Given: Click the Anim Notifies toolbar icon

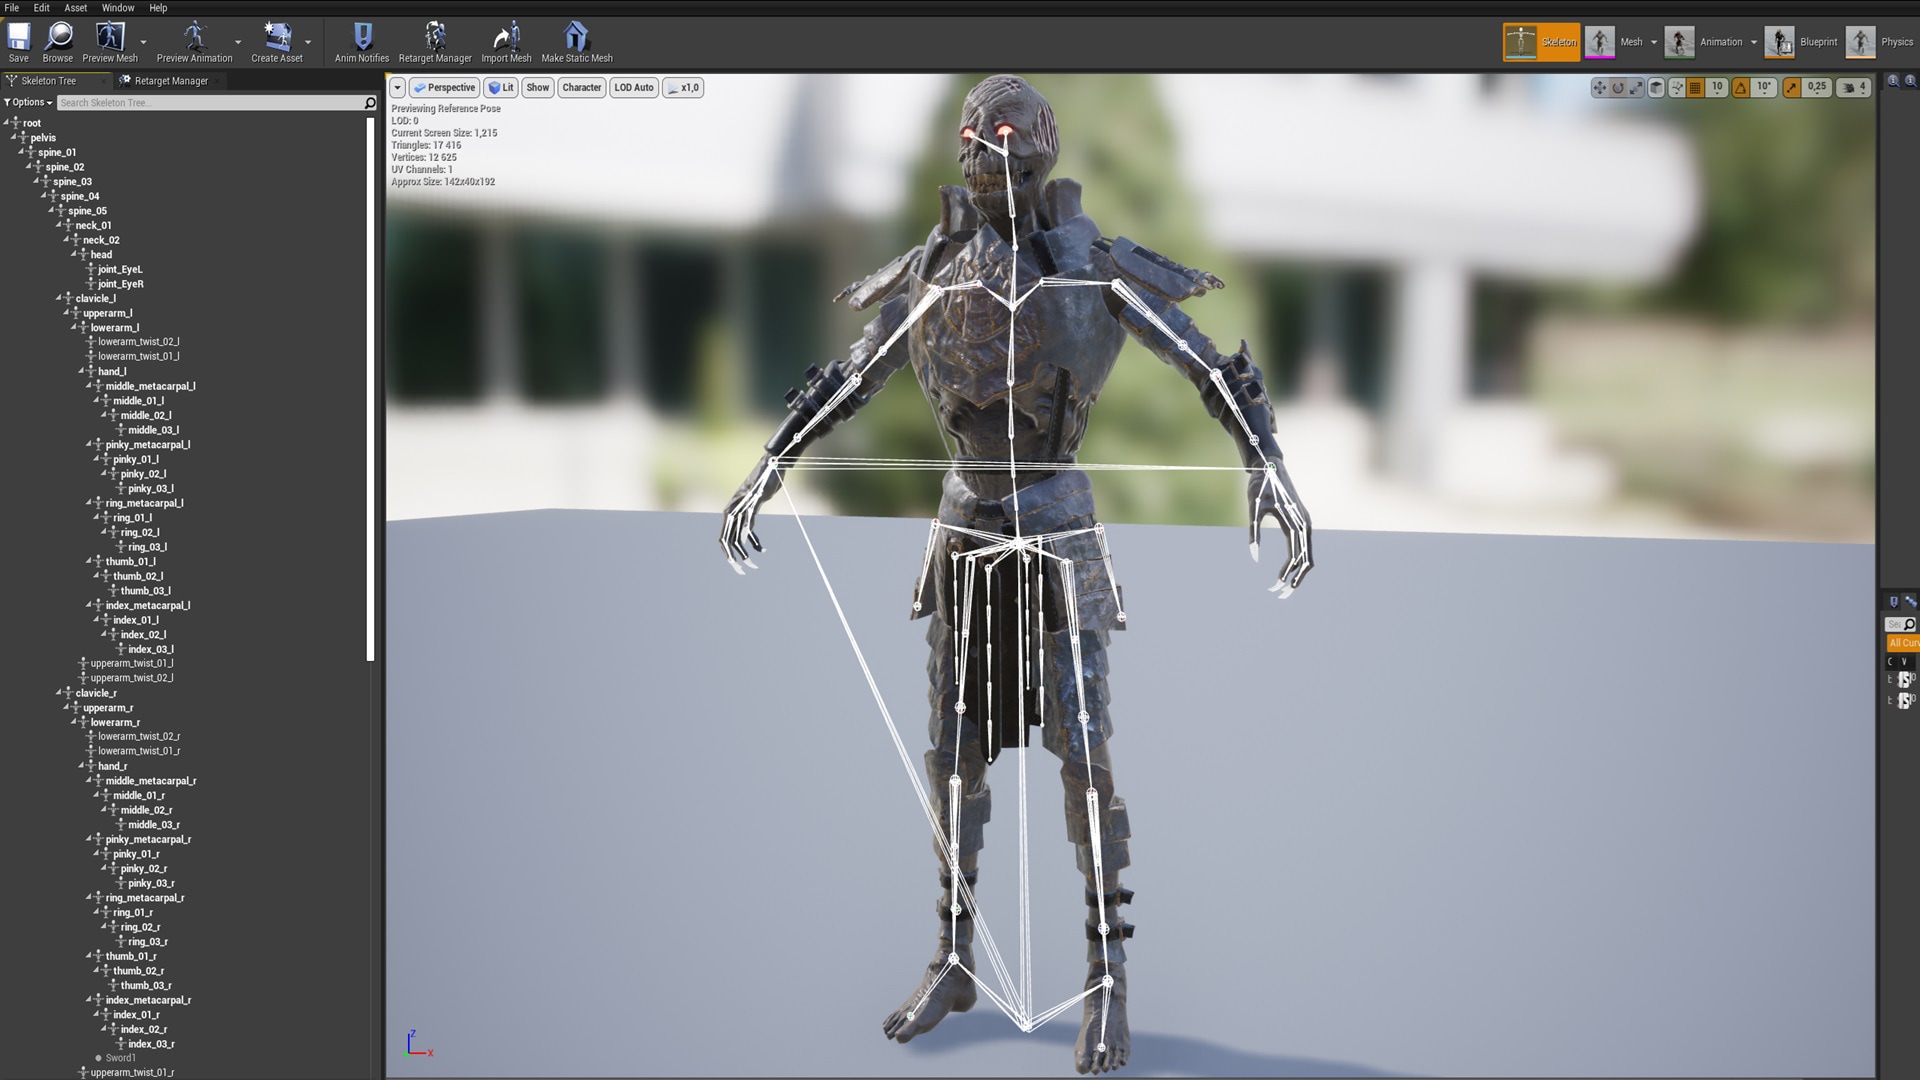Looking at the screenshot, I should pyautogui.click(x=361, y=40).
